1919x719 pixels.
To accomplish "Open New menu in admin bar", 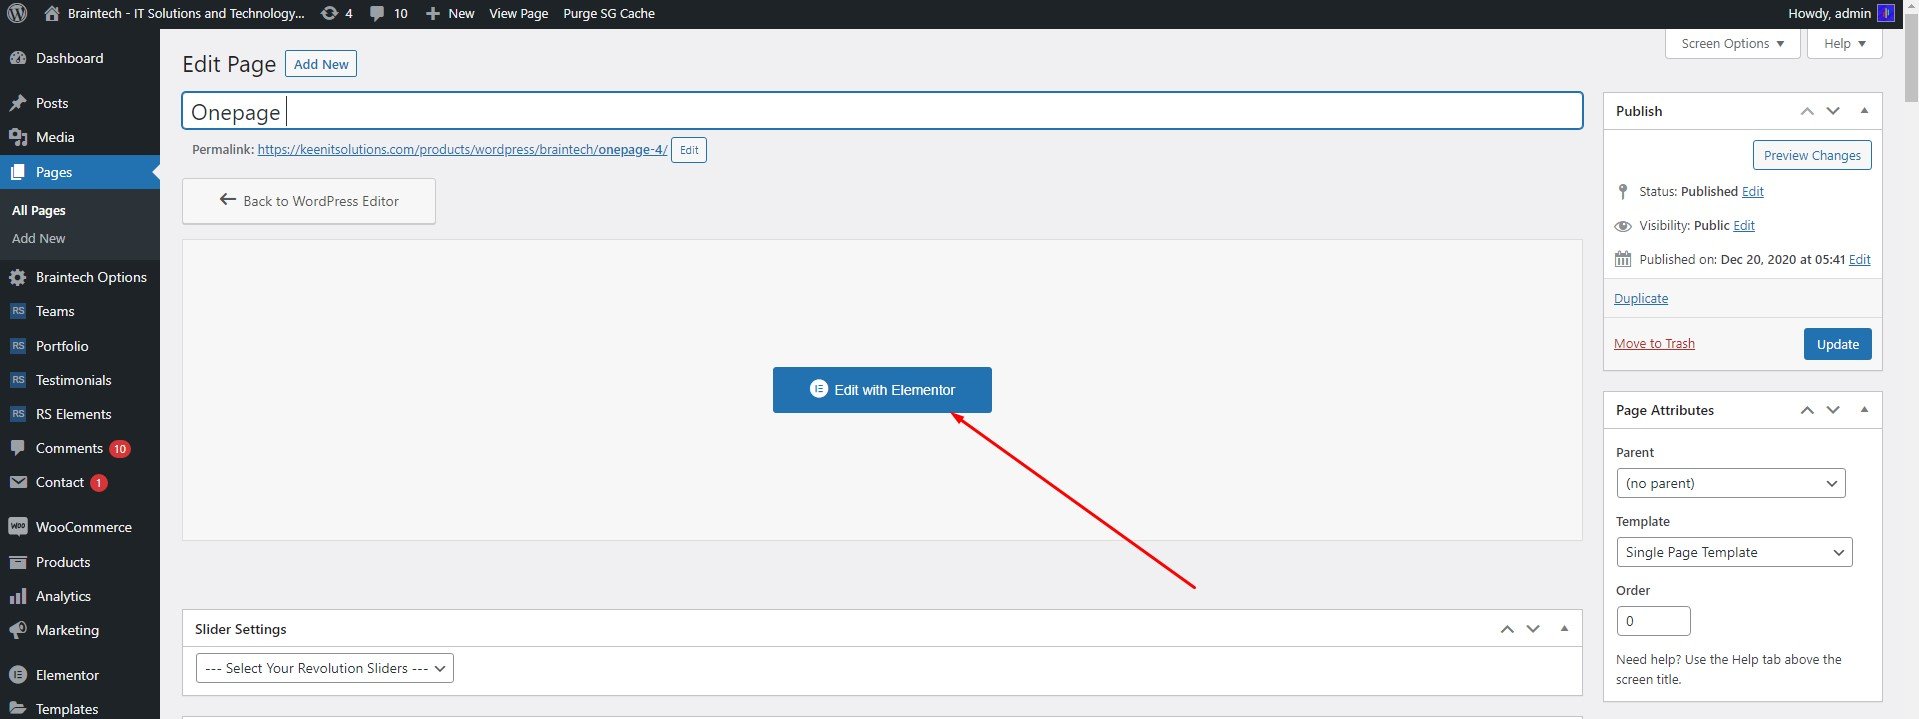I will coord(450,13).
